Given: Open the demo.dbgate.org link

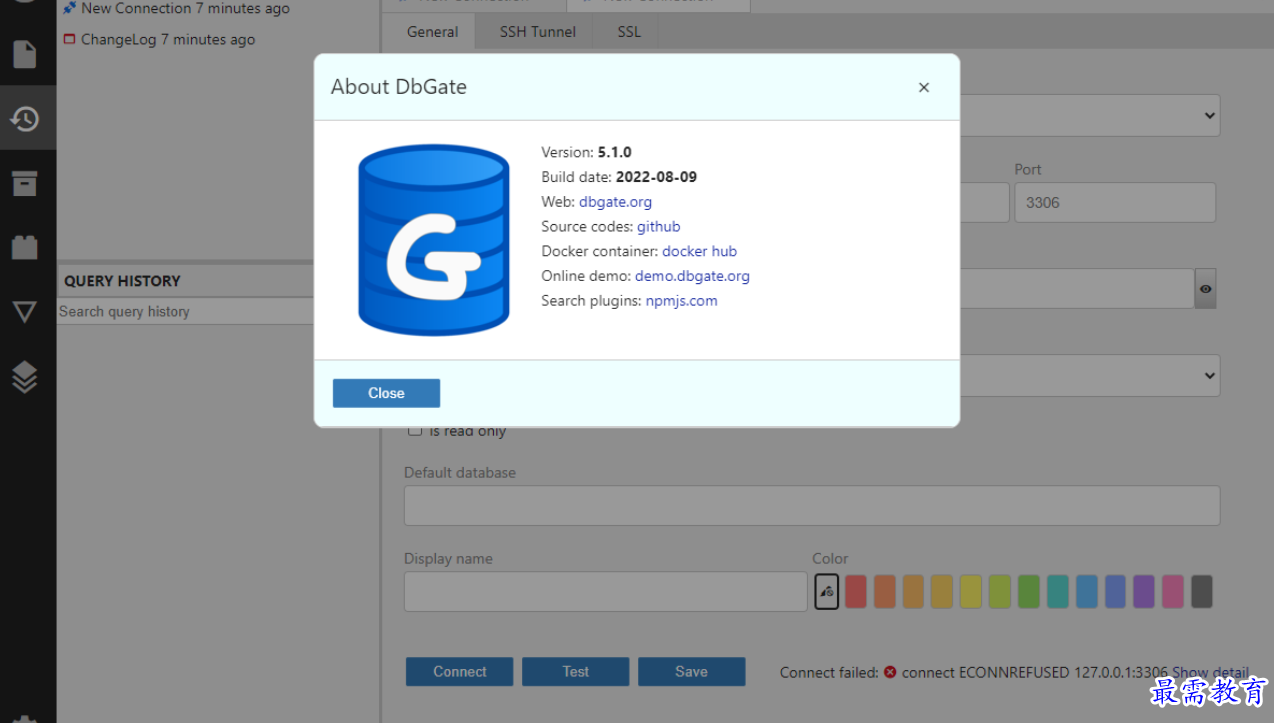Looking at the screenshot, I should 692,276.
